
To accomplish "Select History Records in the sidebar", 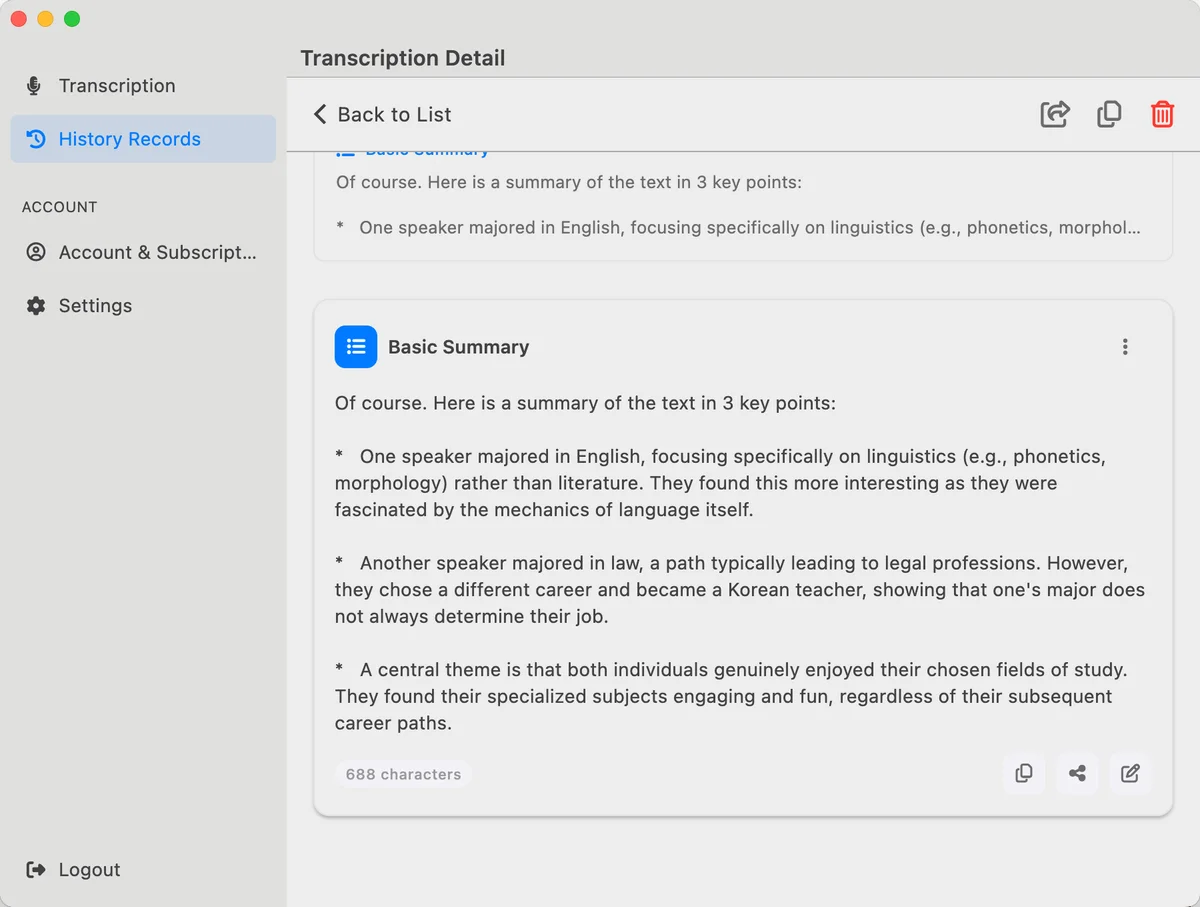I will click(x=130, y=139).
